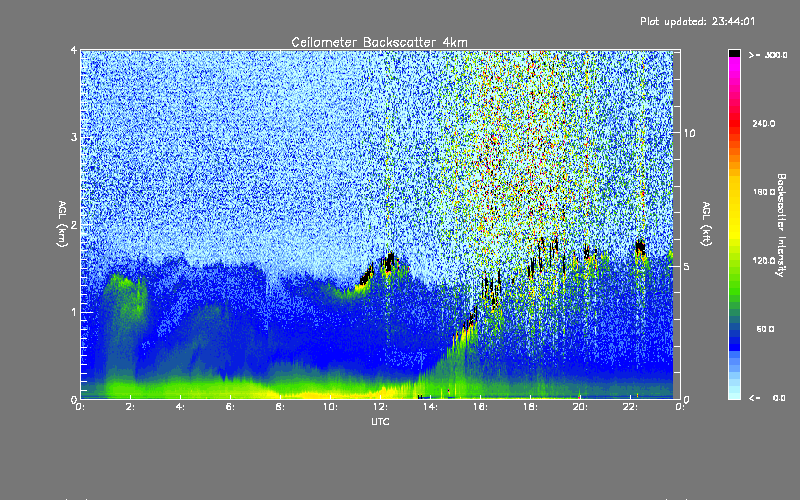Screen dimensions: 800x500
Task: Click the "Plot updated: 23:44:01" timestamp
Action: click(697, 21)
